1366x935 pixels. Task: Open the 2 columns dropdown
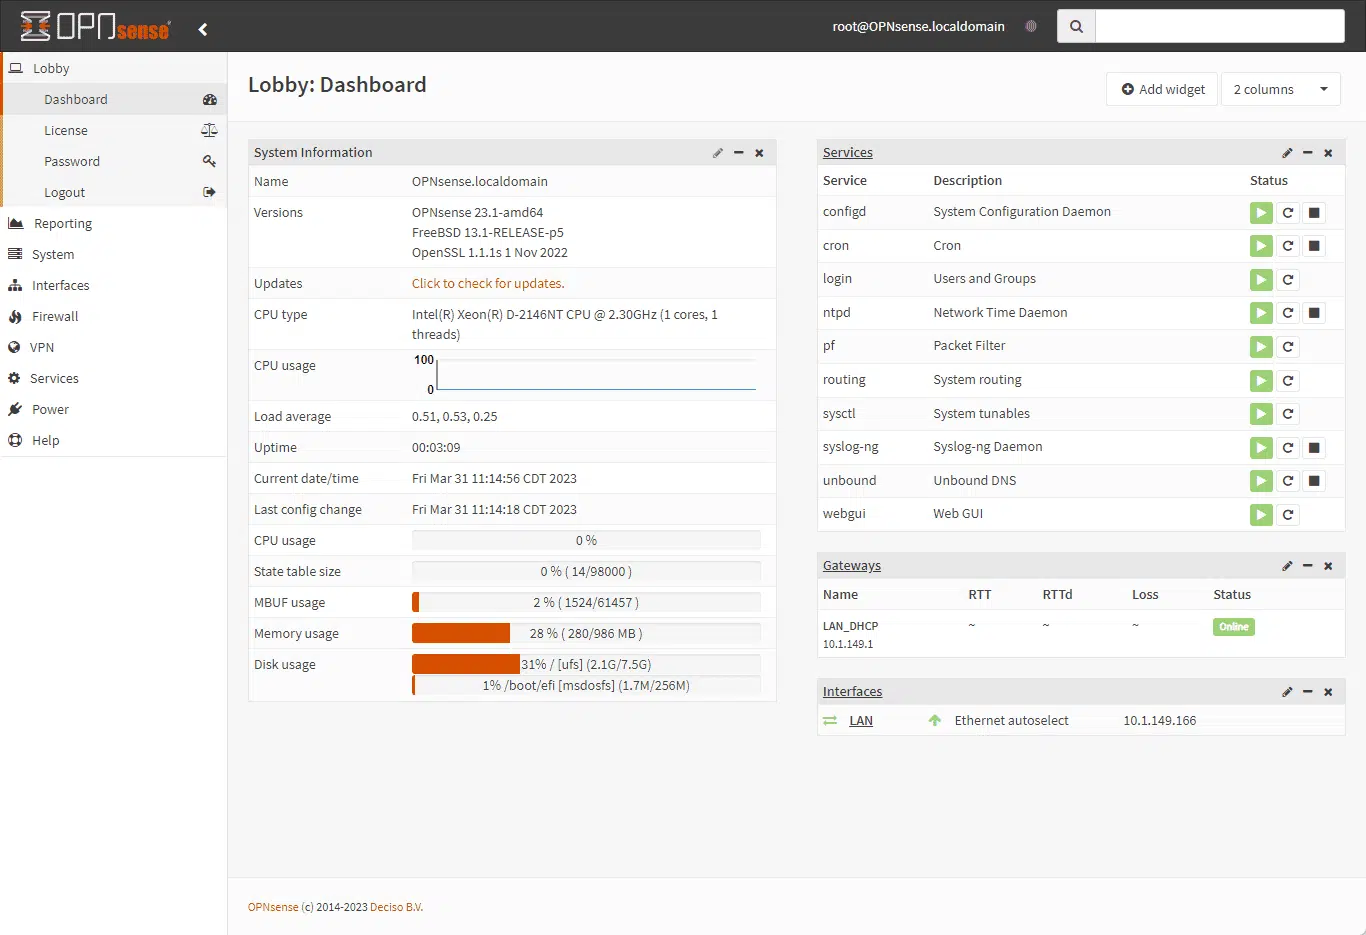click(1280, 89)
